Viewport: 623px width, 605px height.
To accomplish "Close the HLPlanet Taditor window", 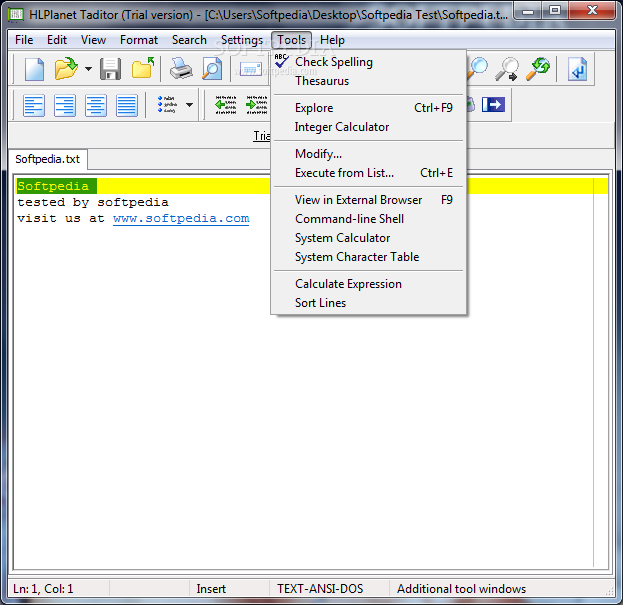I will 592,11.
